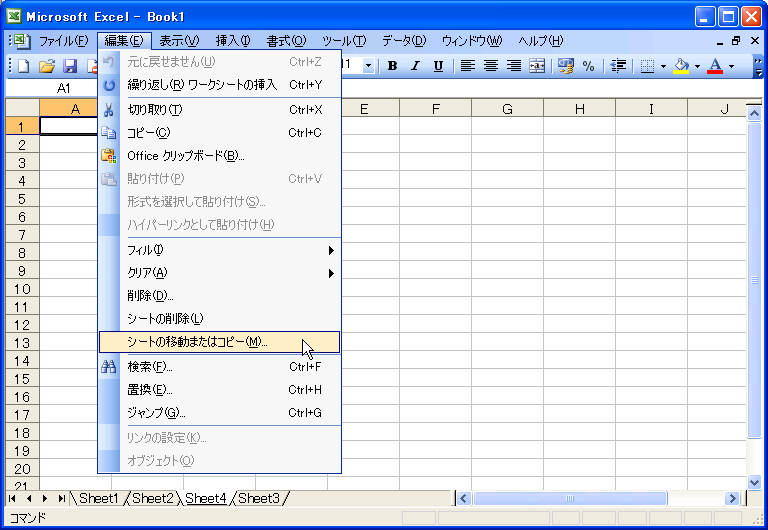Choose コピー(C) menu entry
The width and height of the screenshot is (768, 530).
pyautogui.click(x=219, y=133)
